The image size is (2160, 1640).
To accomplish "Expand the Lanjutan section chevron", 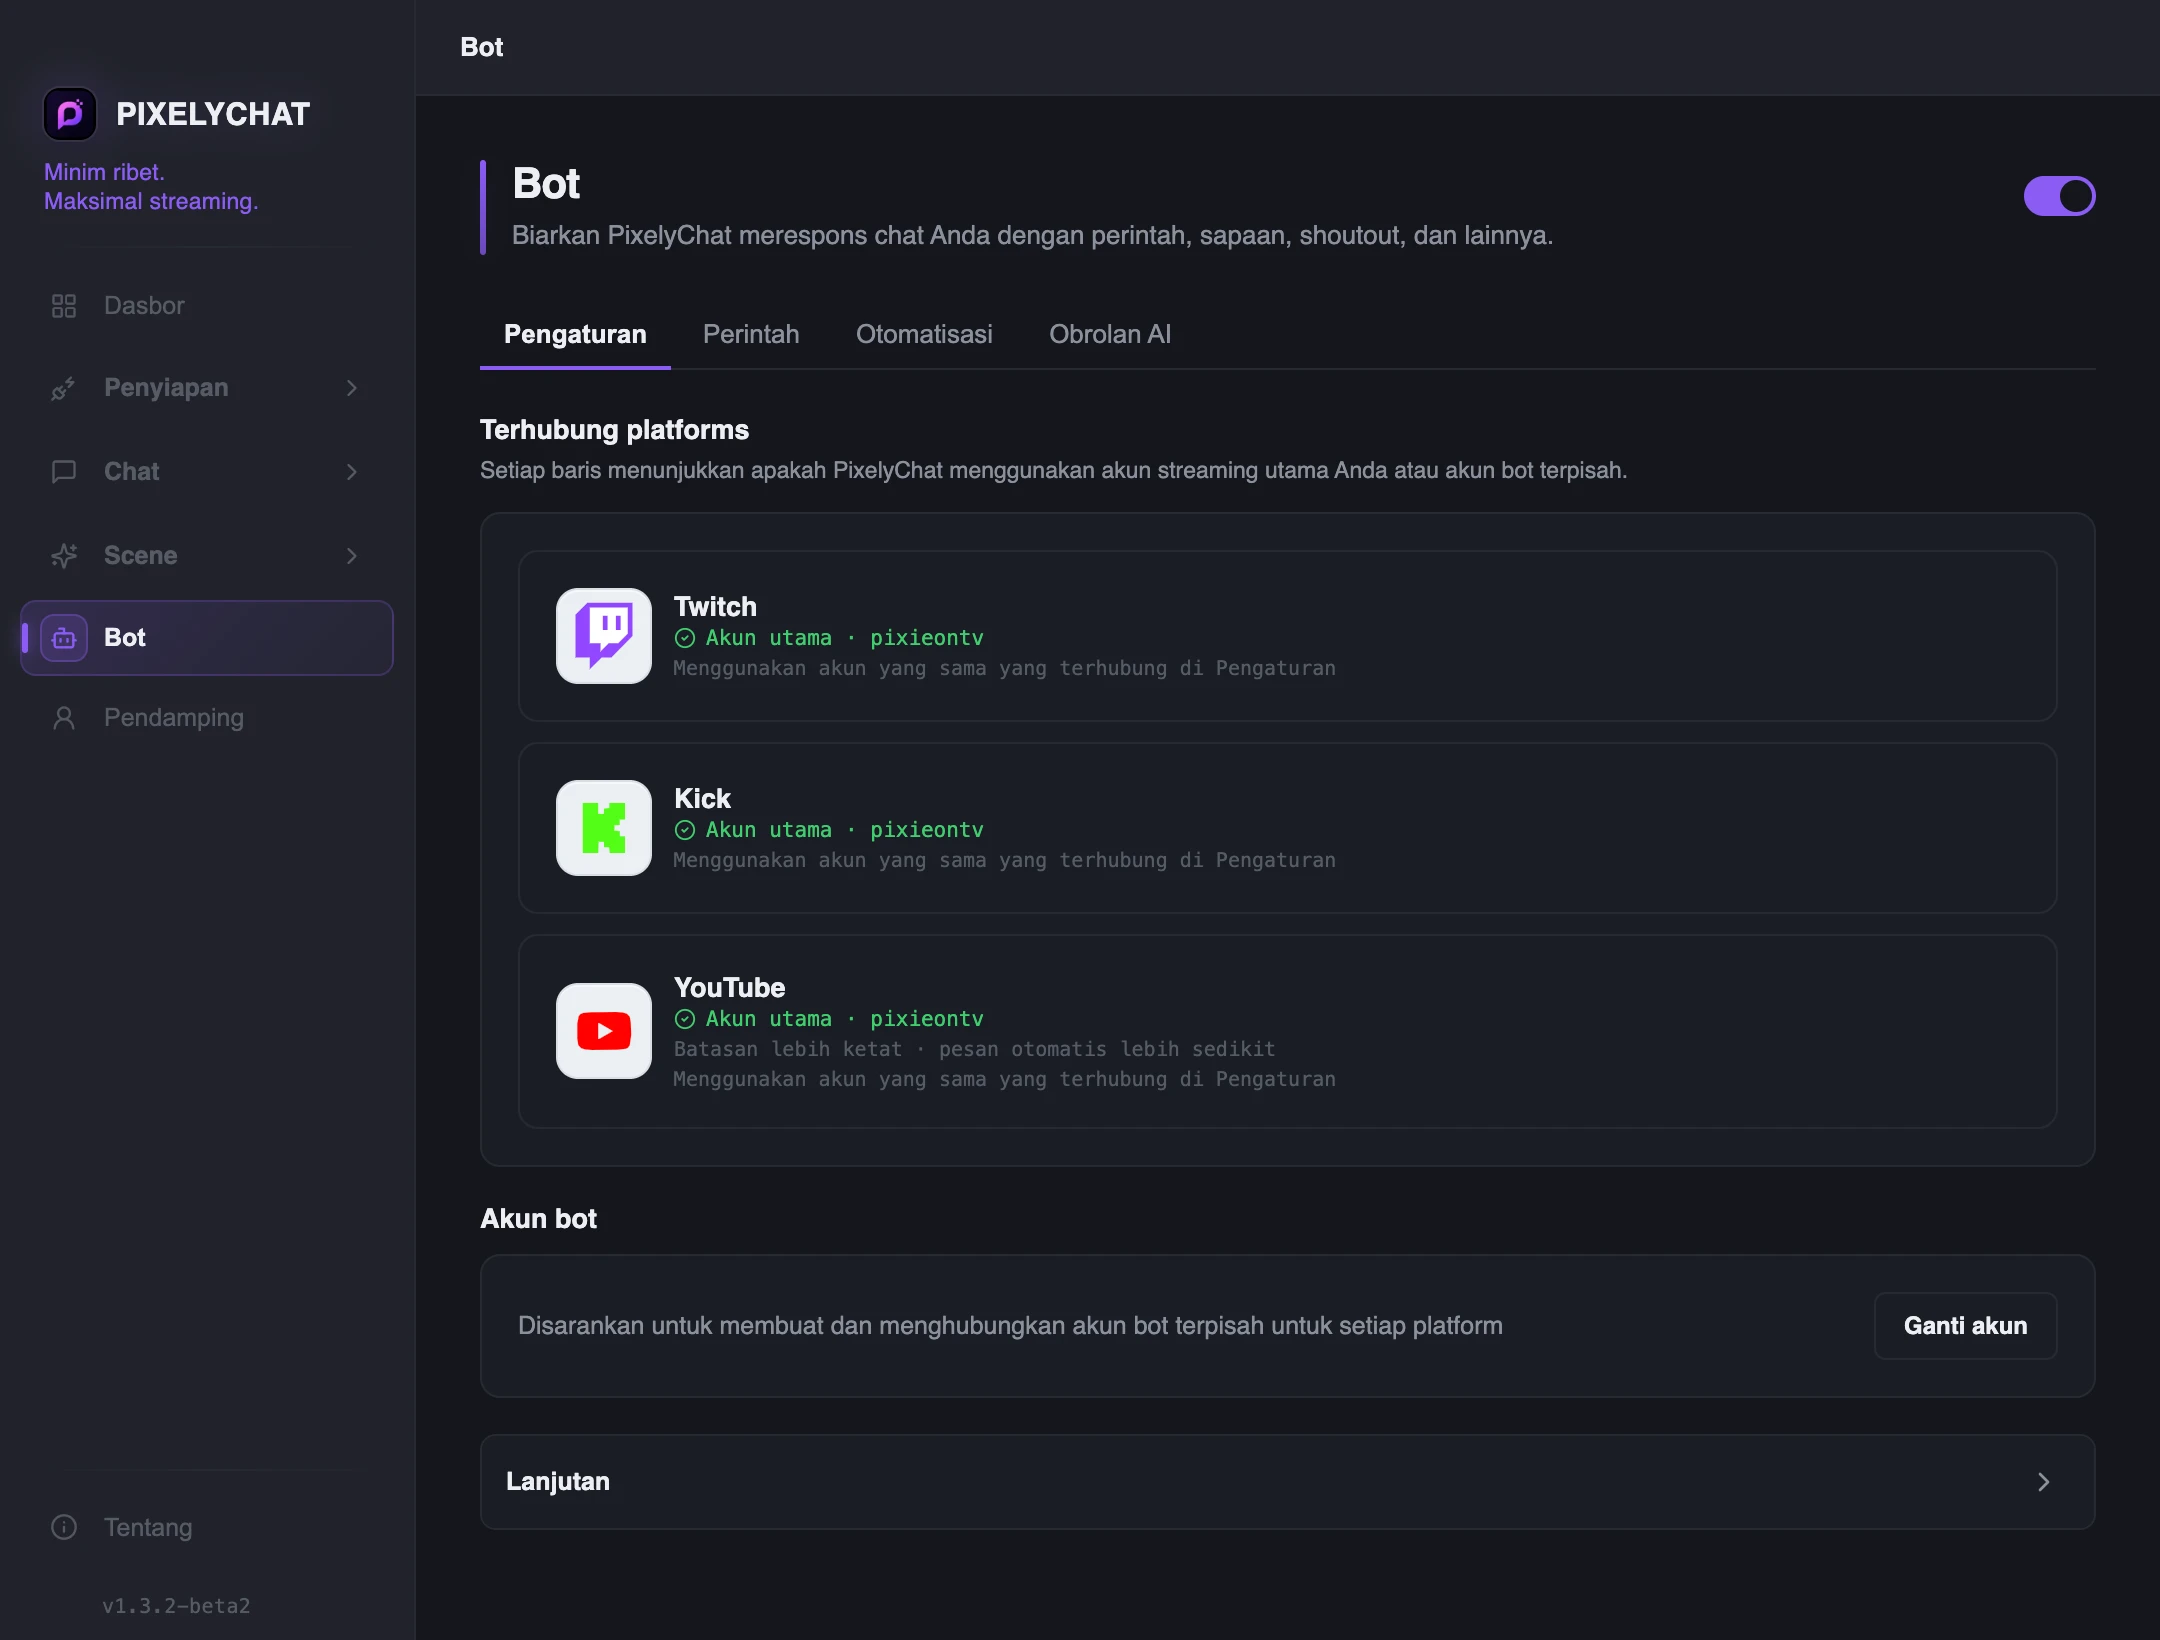I will (2044, 1482).
